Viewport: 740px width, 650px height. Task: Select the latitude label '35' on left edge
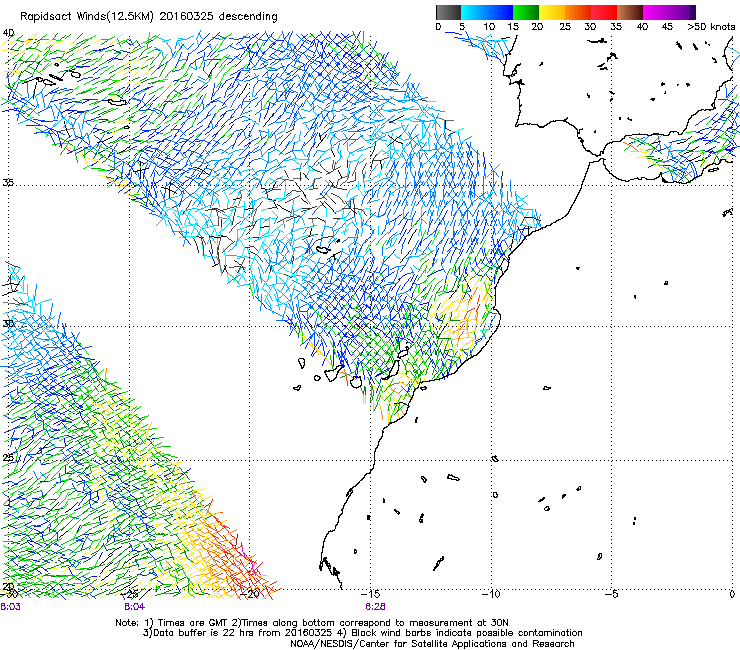tap(8, 182)
